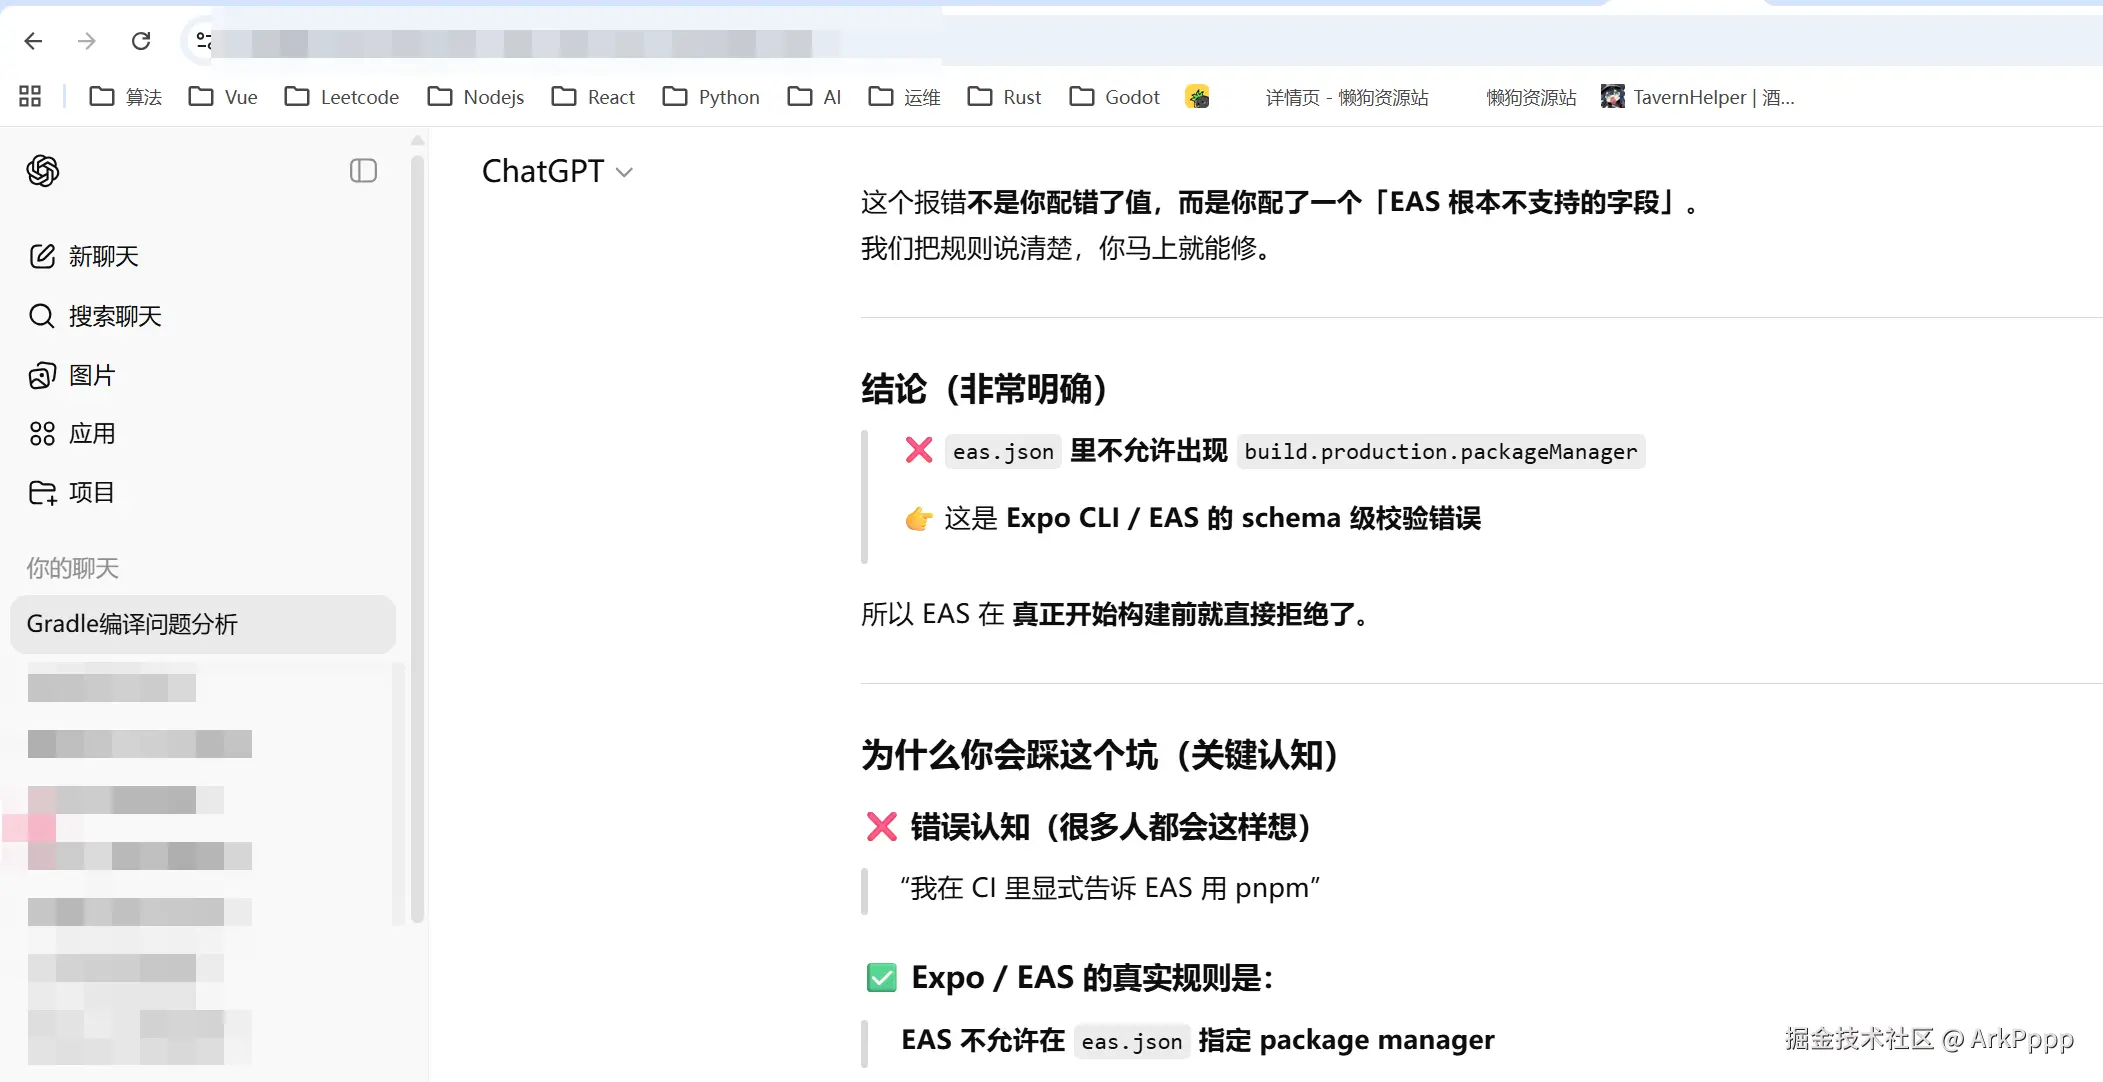This screenshot has height=1082, width=2103.
Task: Open the ChatGPT model selector dropdown
Action: click(557, 172)
